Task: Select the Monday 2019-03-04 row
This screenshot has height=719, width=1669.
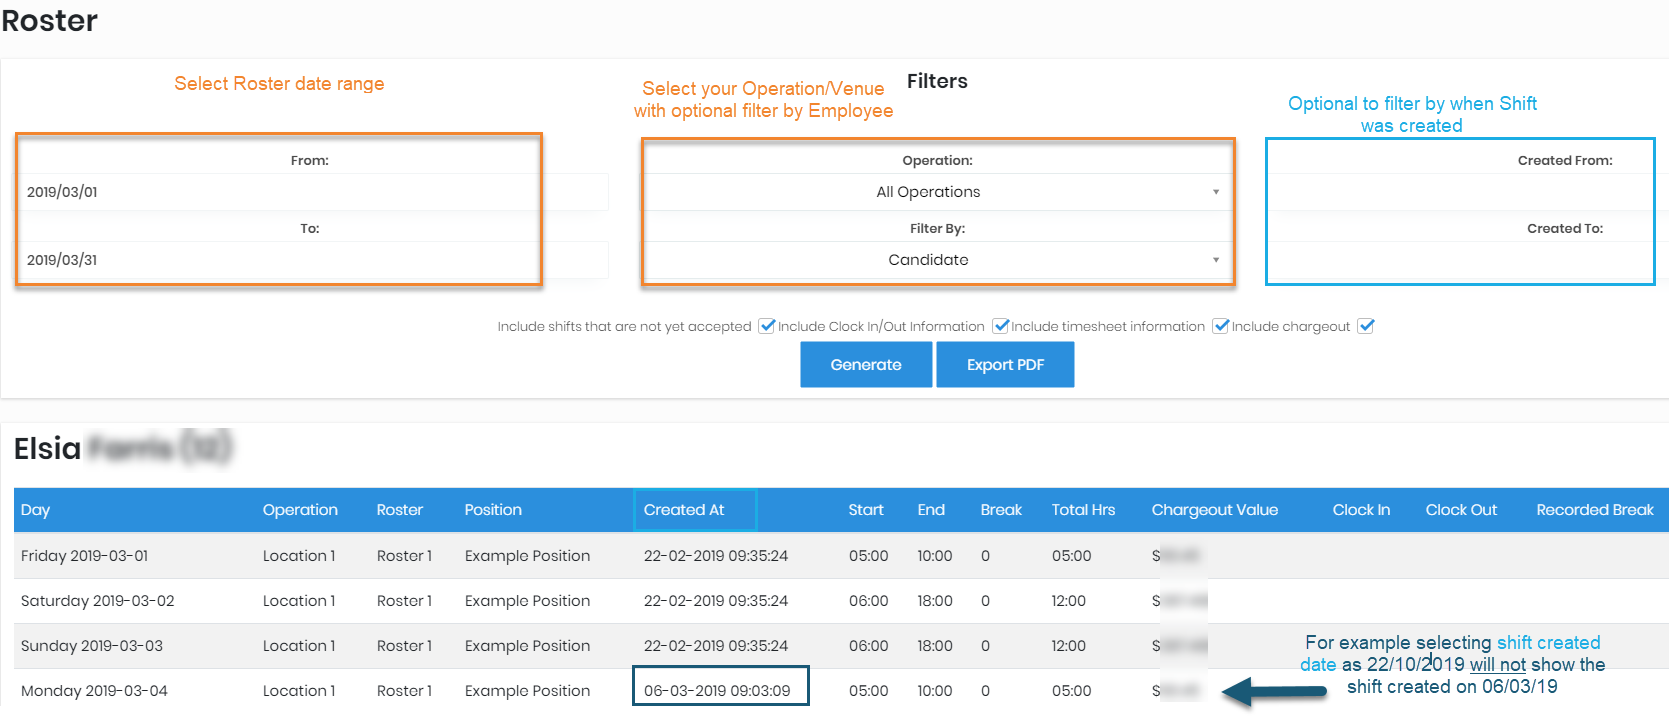Action: (x=95, y=691)
